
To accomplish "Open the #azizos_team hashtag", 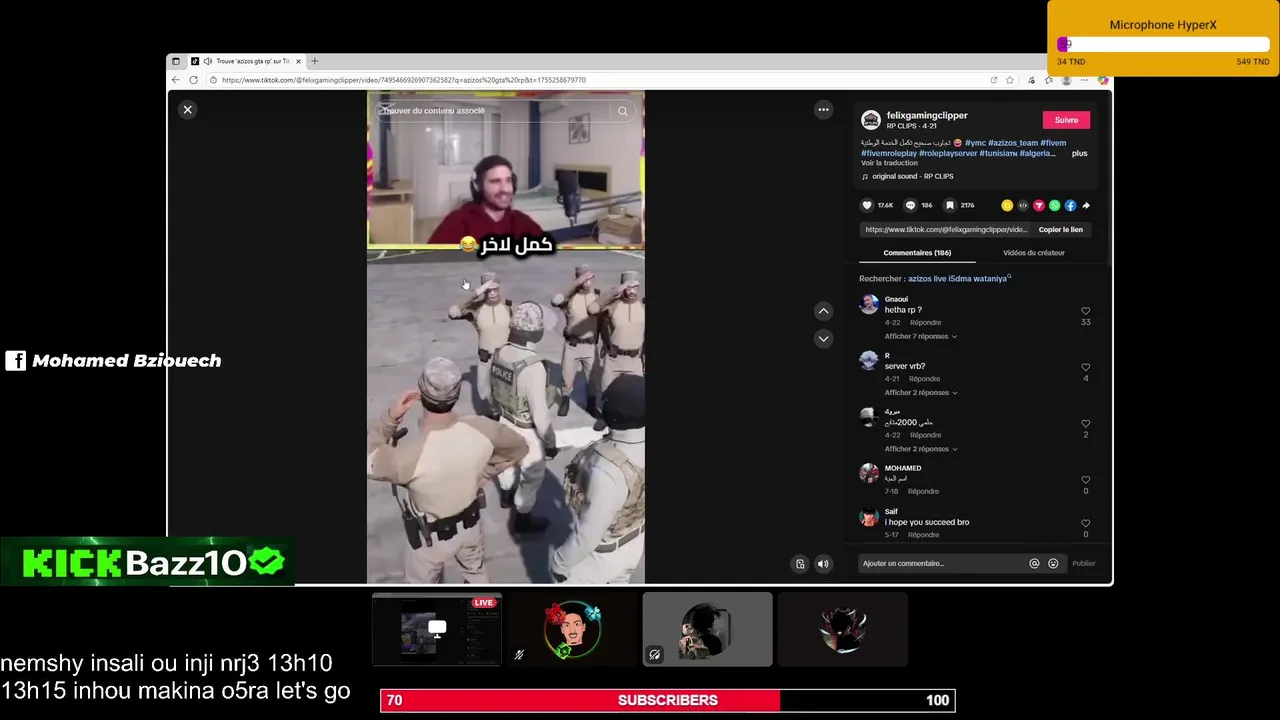I will click(x=1013, y=143).
